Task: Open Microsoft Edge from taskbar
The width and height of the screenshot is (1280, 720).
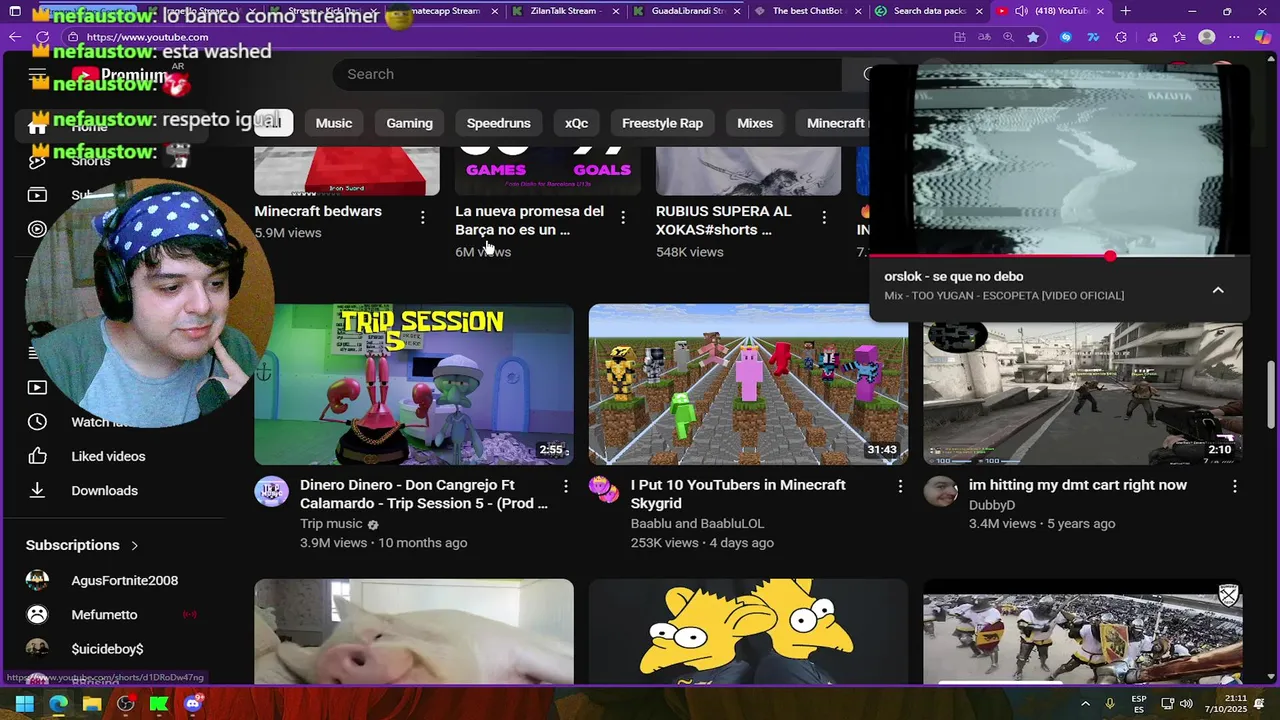Action: [58, 704]
